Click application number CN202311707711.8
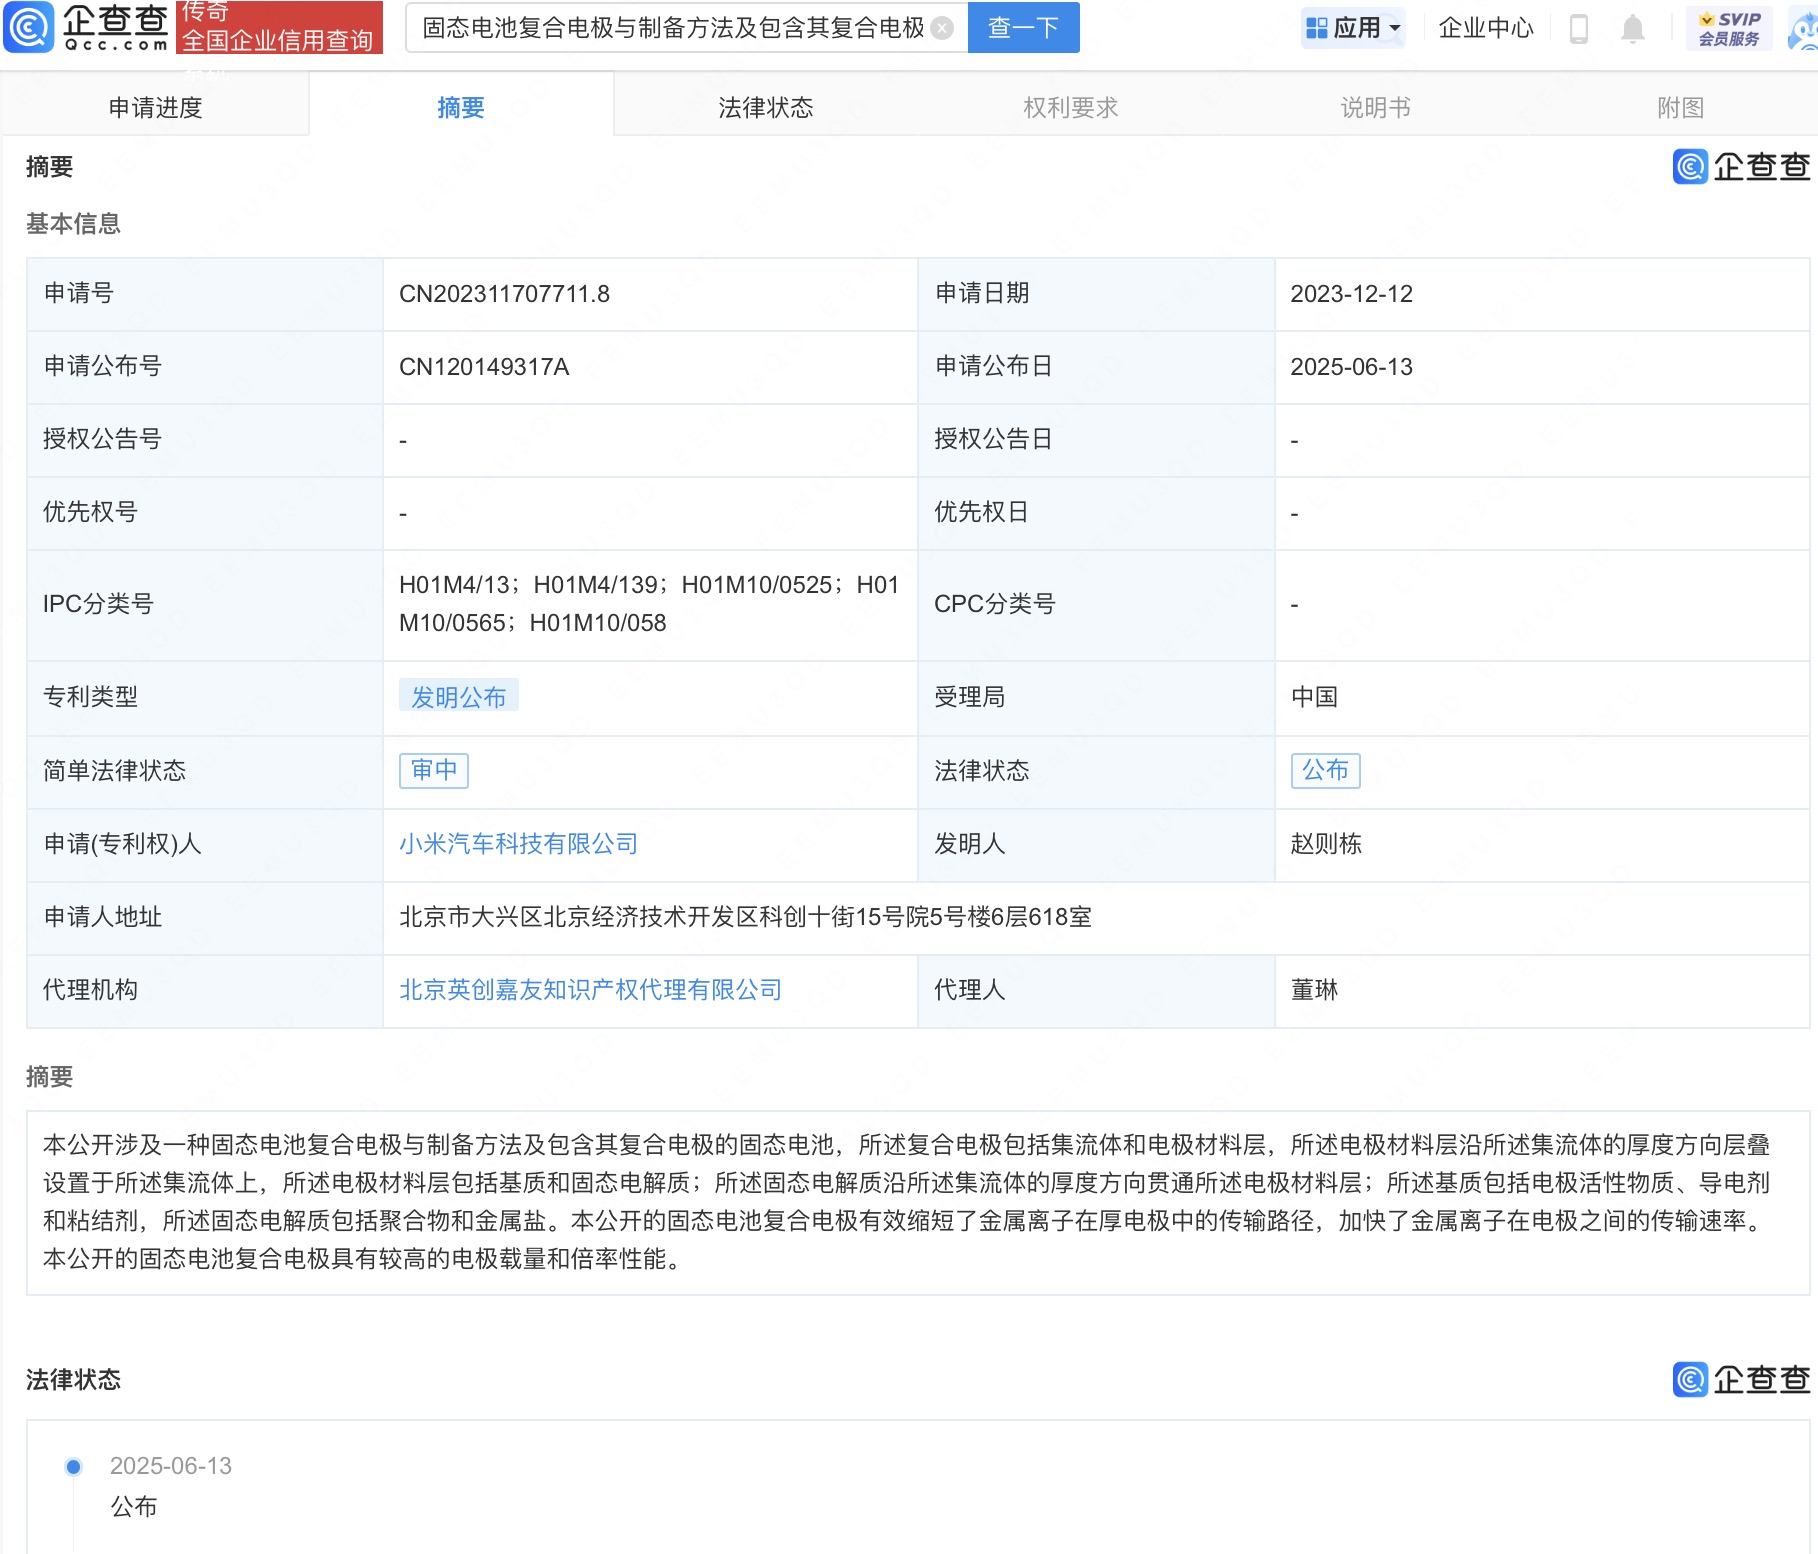 coord(504,294)
